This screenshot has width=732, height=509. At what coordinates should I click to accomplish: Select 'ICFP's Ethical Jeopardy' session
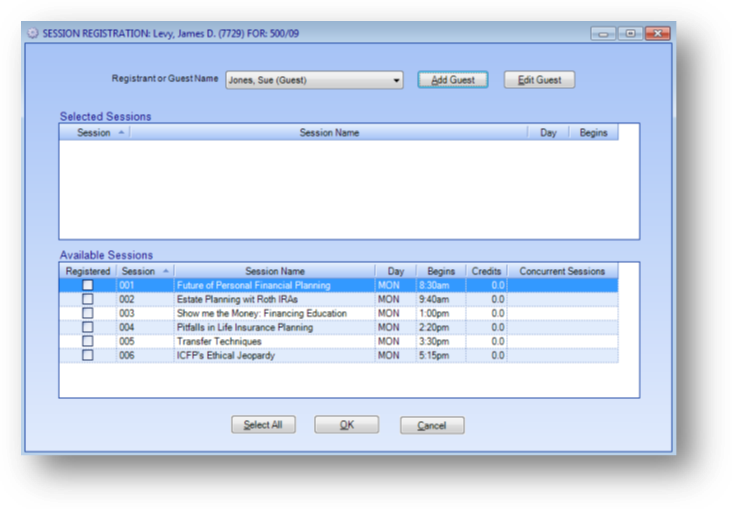(x=338, y=355)
